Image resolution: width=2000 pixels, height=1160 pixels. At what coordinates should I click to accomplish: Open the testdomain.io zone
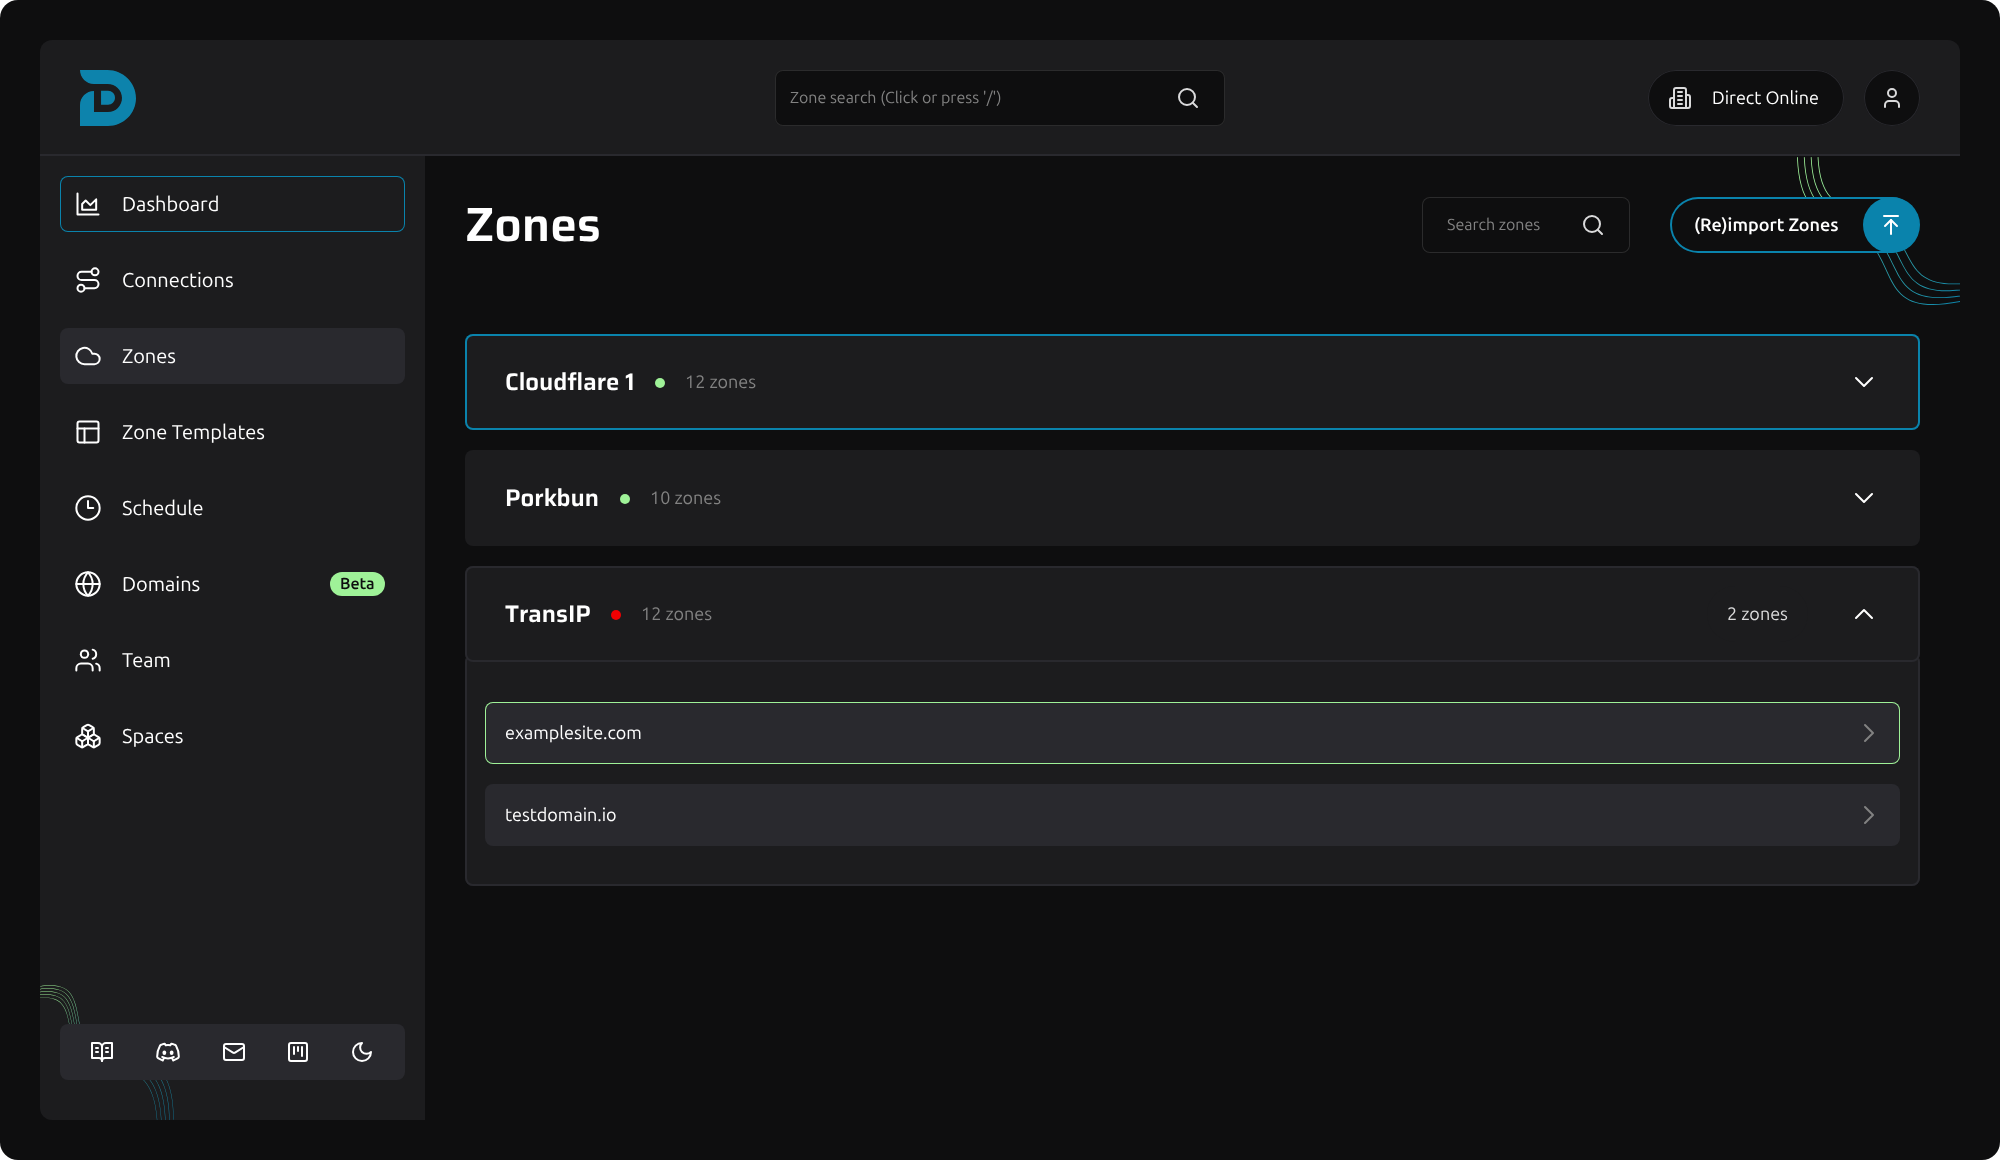(x=1192, y=815)
